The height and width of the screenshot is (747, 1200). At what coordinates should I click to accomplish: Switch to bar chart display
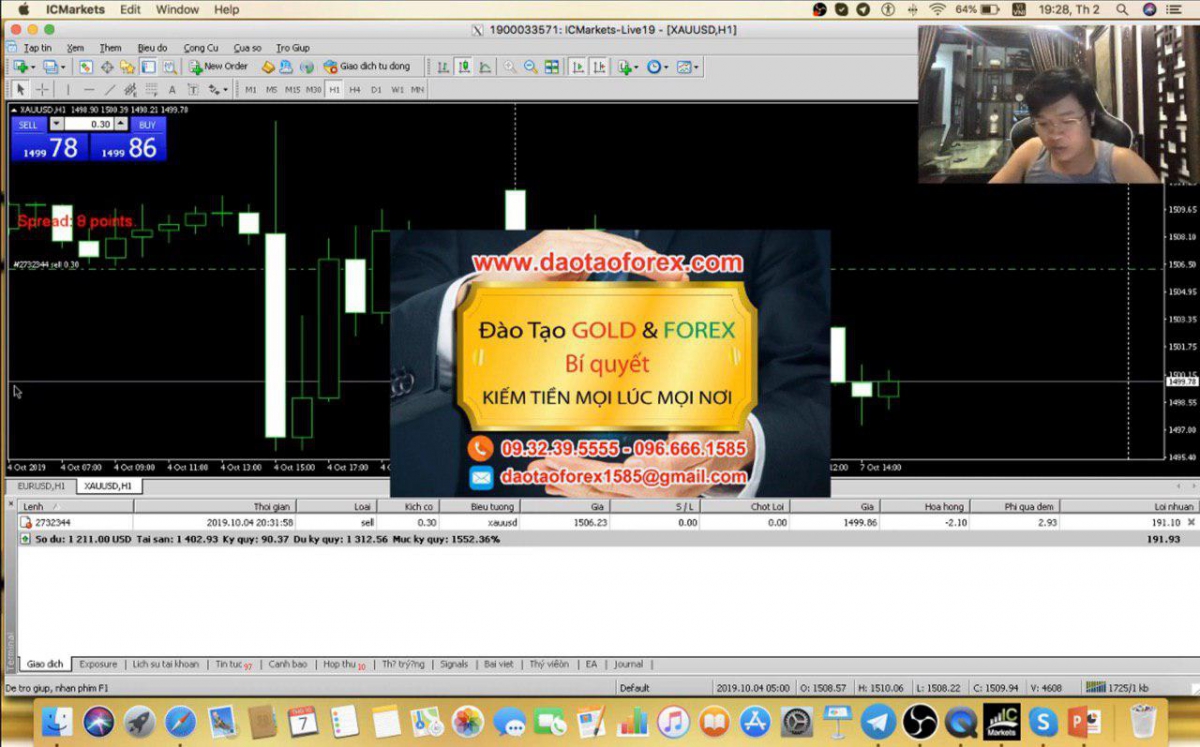[443, 67]
